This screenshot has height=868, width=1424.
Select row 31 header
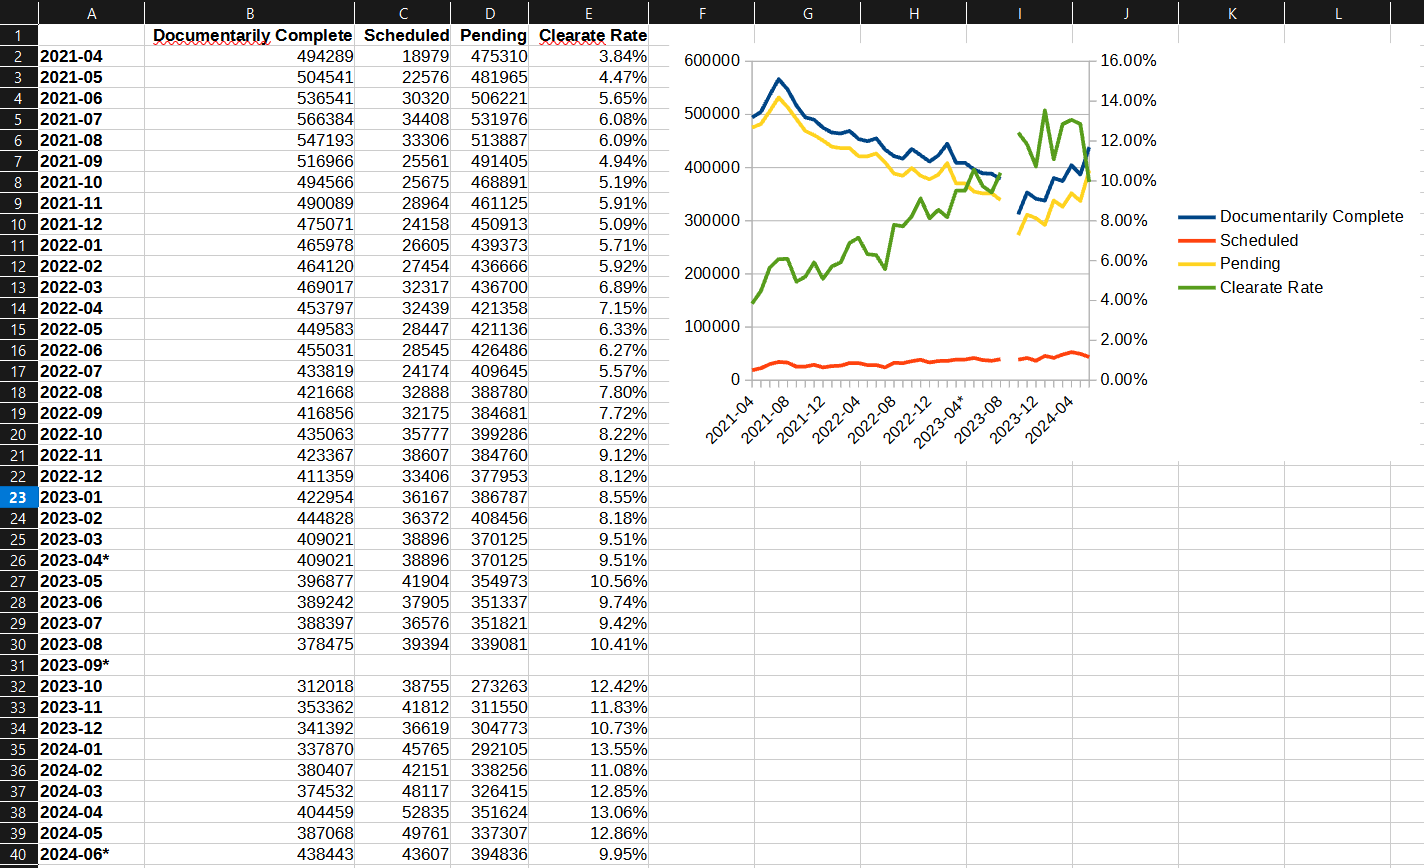click(19, 665)
